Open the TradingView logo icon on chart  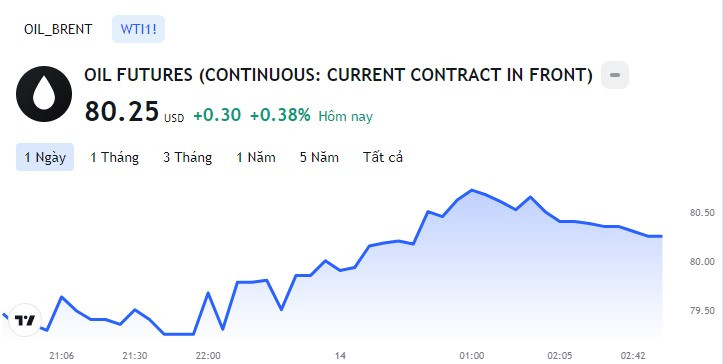25,320
